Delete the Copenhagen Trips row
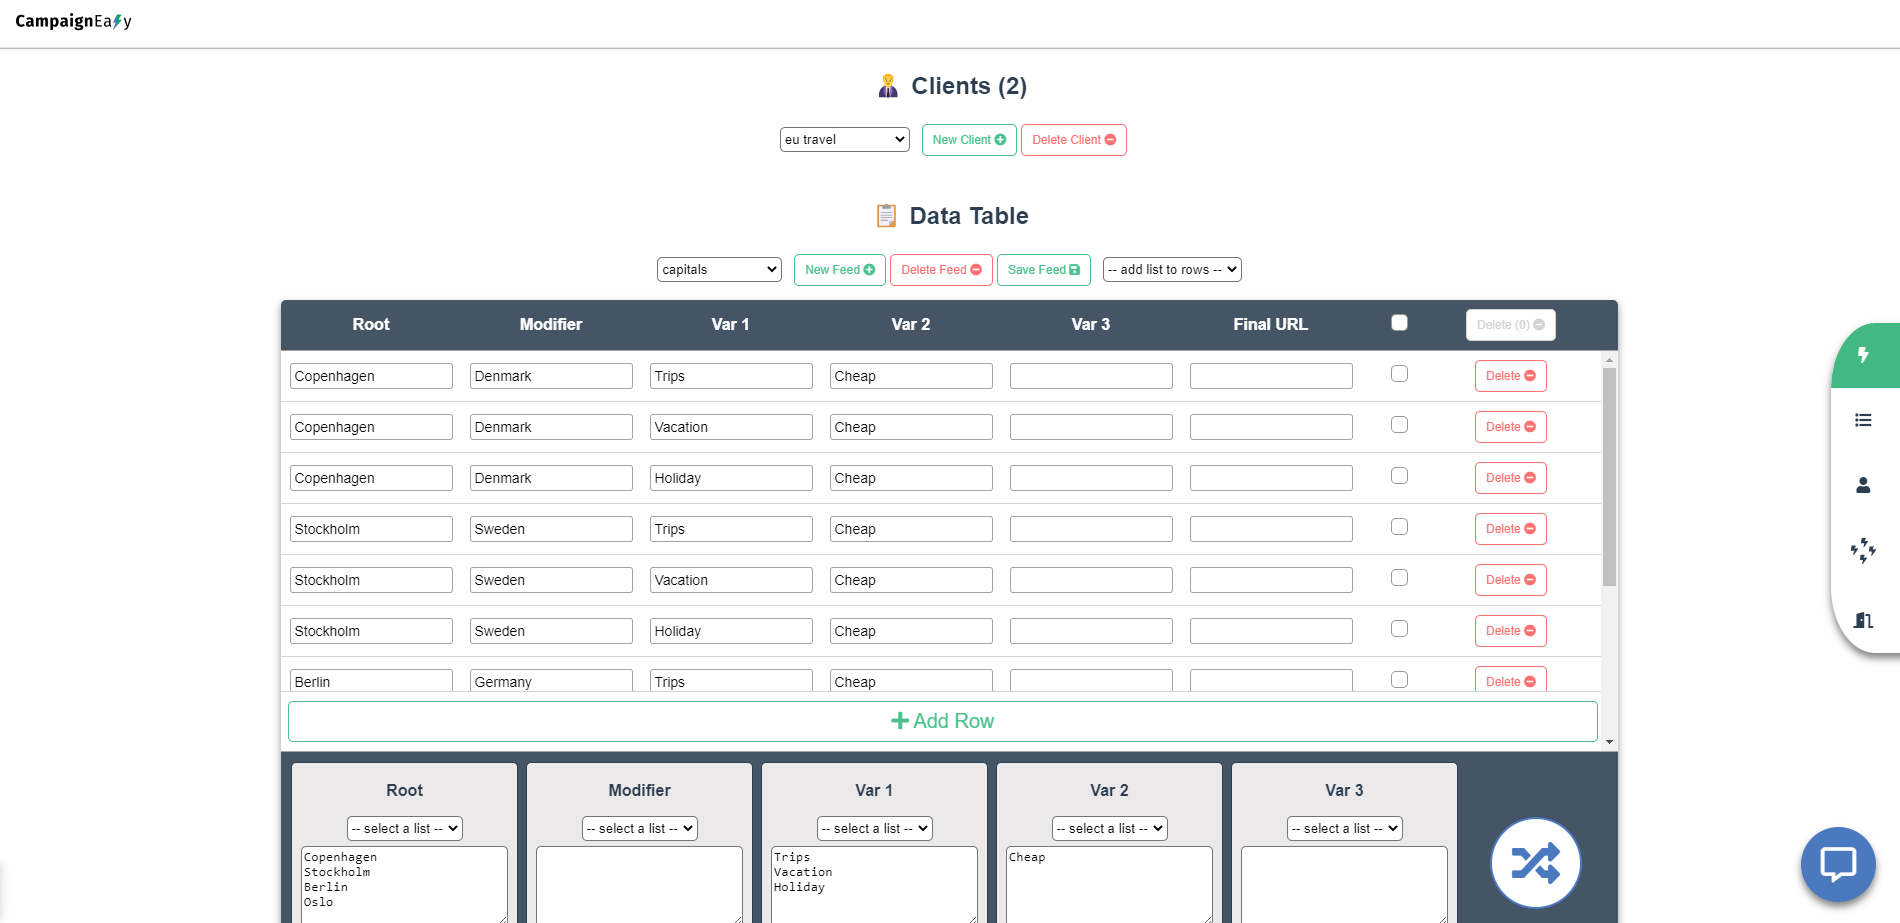1900x923 pixels. pyautogui.click(x=1510, y=376)
